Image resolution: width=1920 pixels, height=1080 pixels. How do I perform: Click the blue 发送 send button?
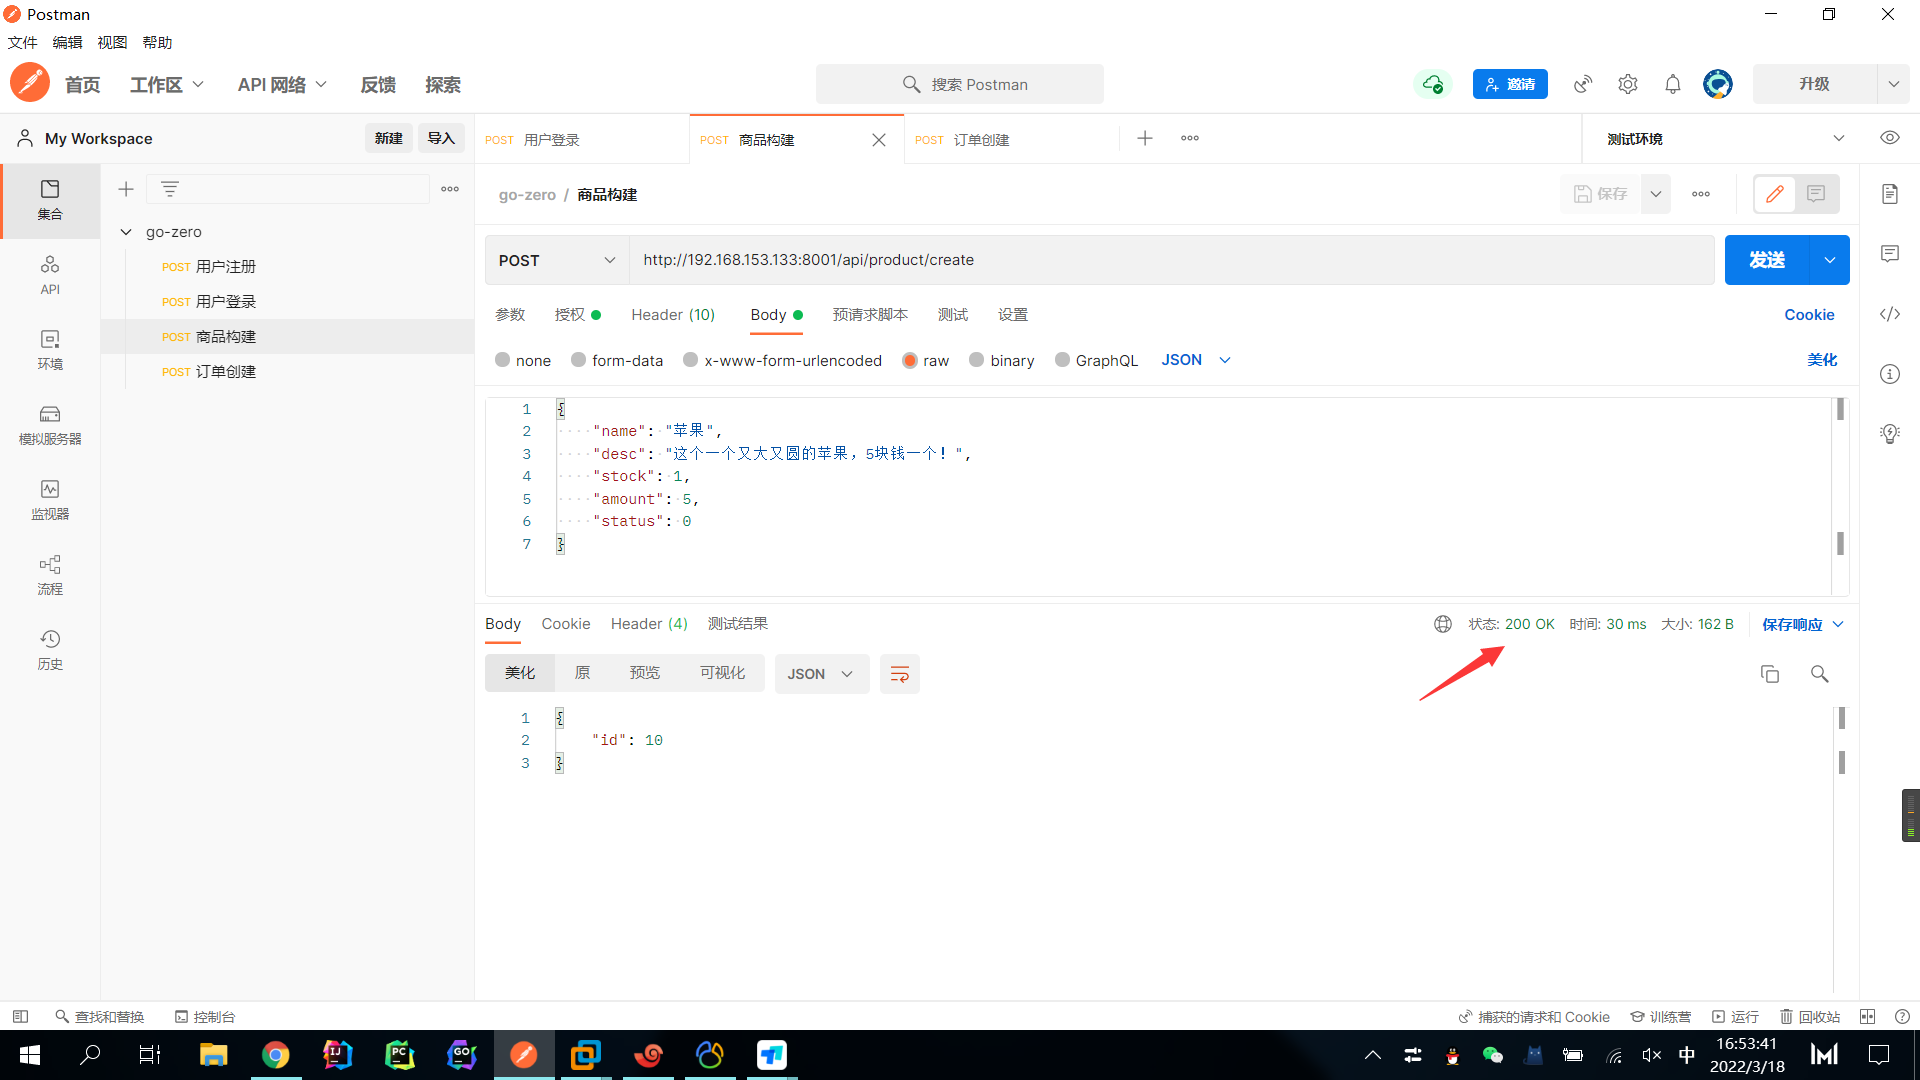coord(1766,260)
